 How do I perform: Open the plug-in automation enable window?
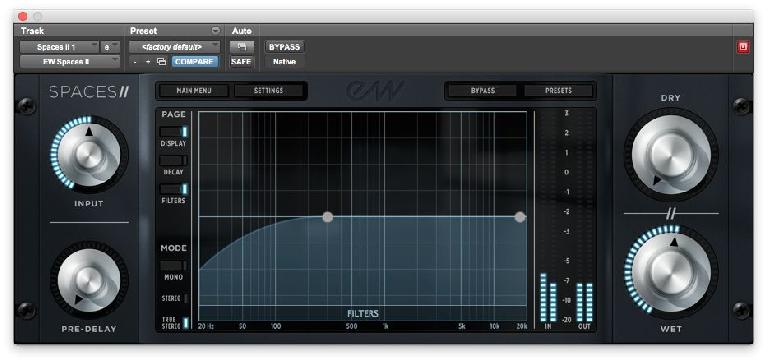[242, 47]
